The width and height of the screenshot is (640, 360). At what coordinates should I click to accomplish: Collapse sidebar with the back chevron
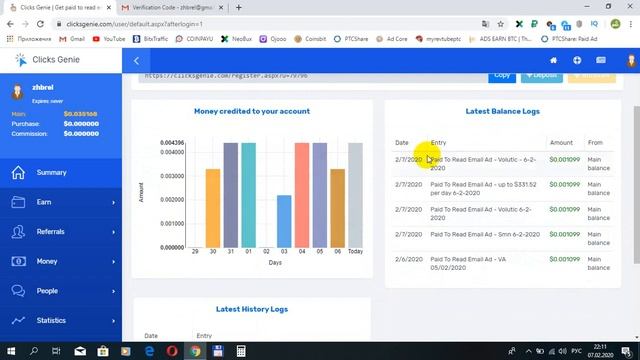(136, 61)
